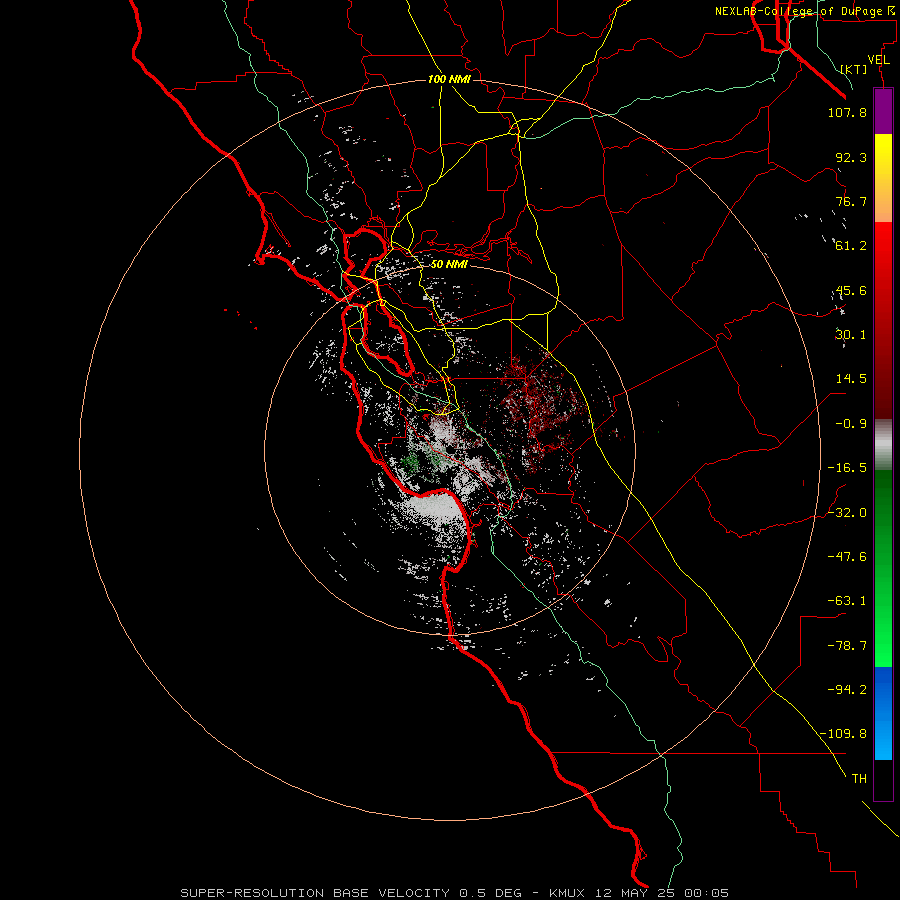Select the 14.5 scale value
The height and width of the screenshot is (900, 900).
pyautogui.click(x=851, y=379)
